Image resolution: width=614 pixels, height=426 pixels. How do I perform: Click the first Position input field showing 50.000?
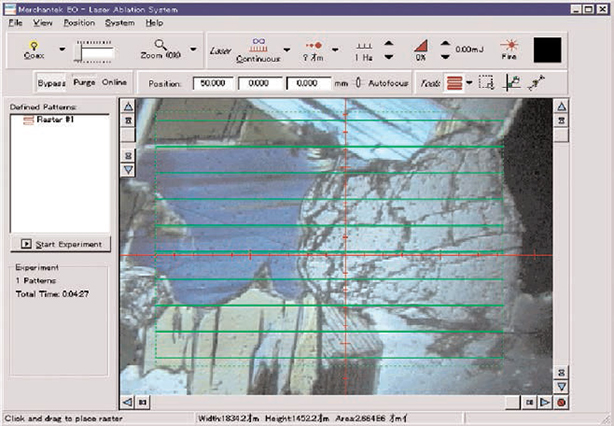[215, 82]
